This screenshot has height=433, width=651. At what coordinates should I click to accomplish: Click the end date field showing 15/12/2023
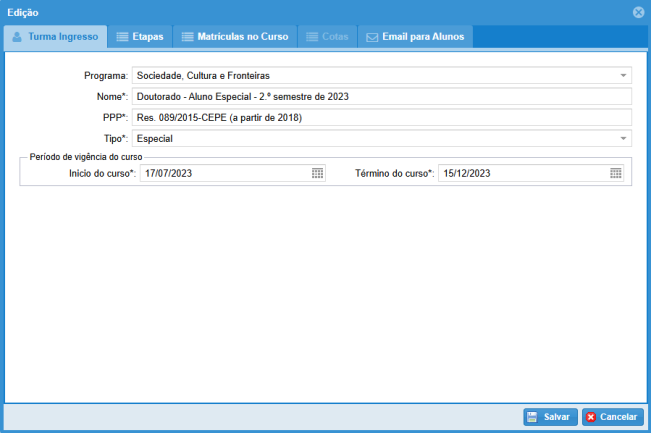(522, 173)
